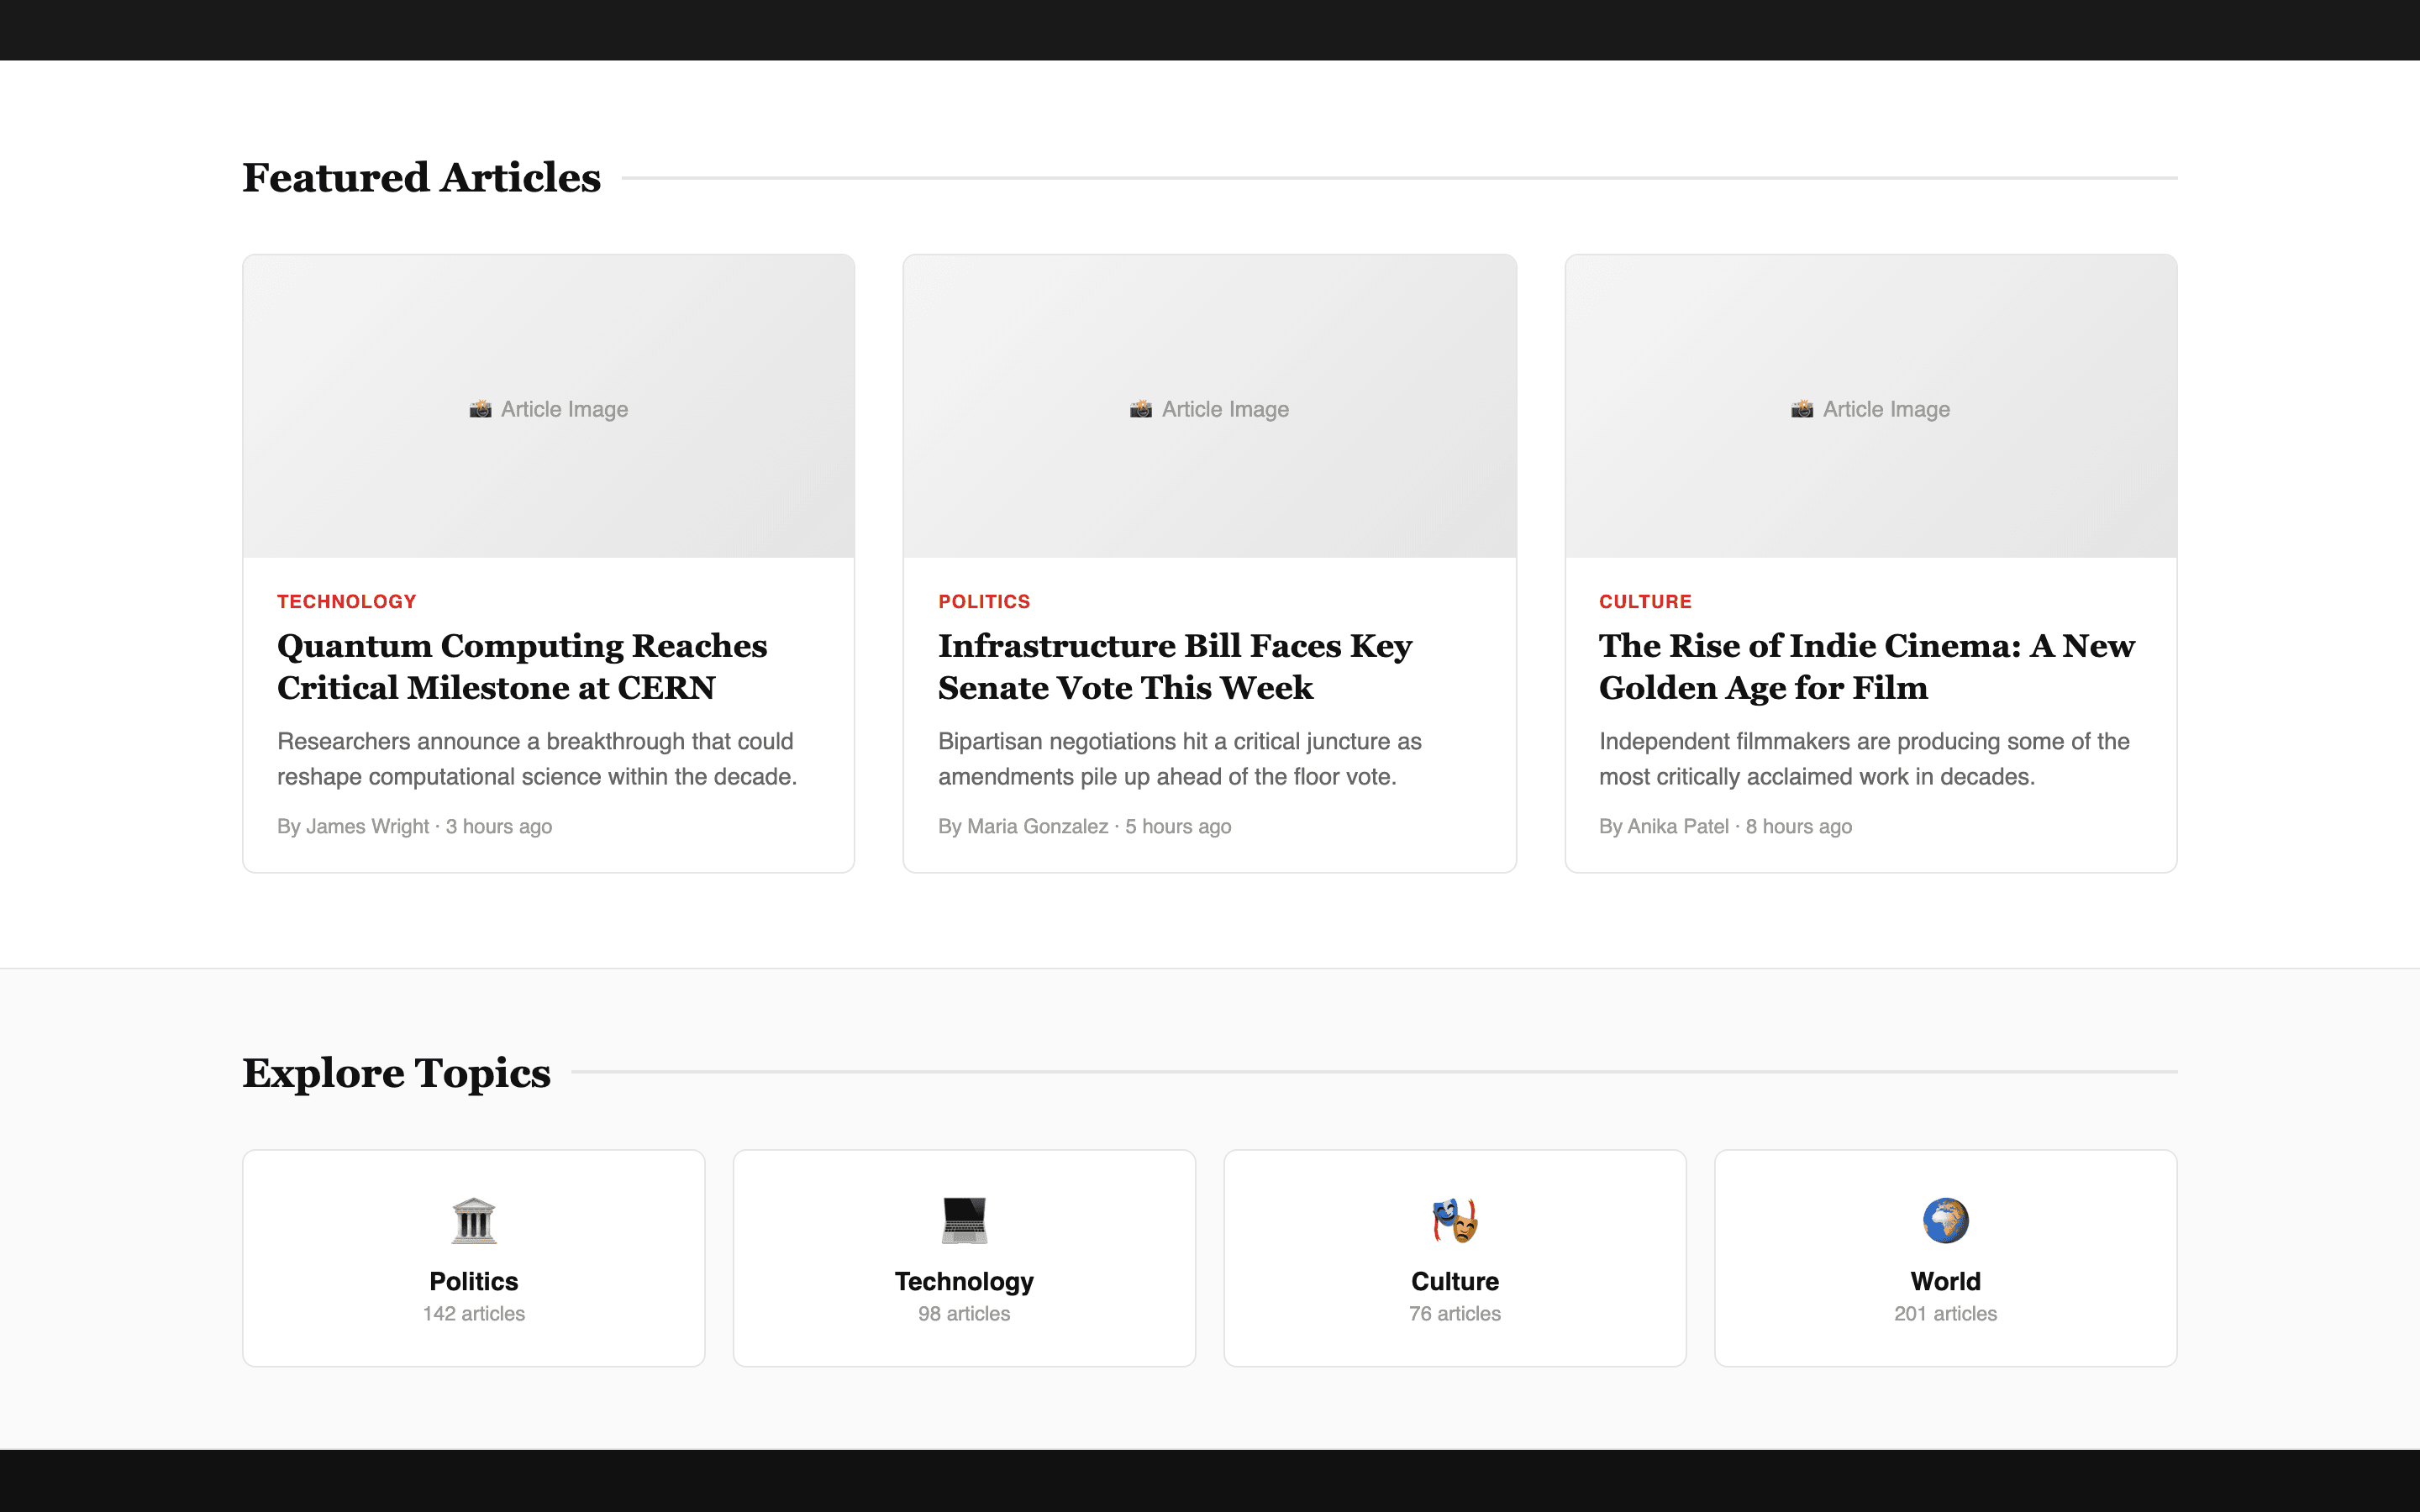This screenshot has height=1512, width=2420.
Task: Click the Featured Articles section heading
Action: tap(421, 176)
